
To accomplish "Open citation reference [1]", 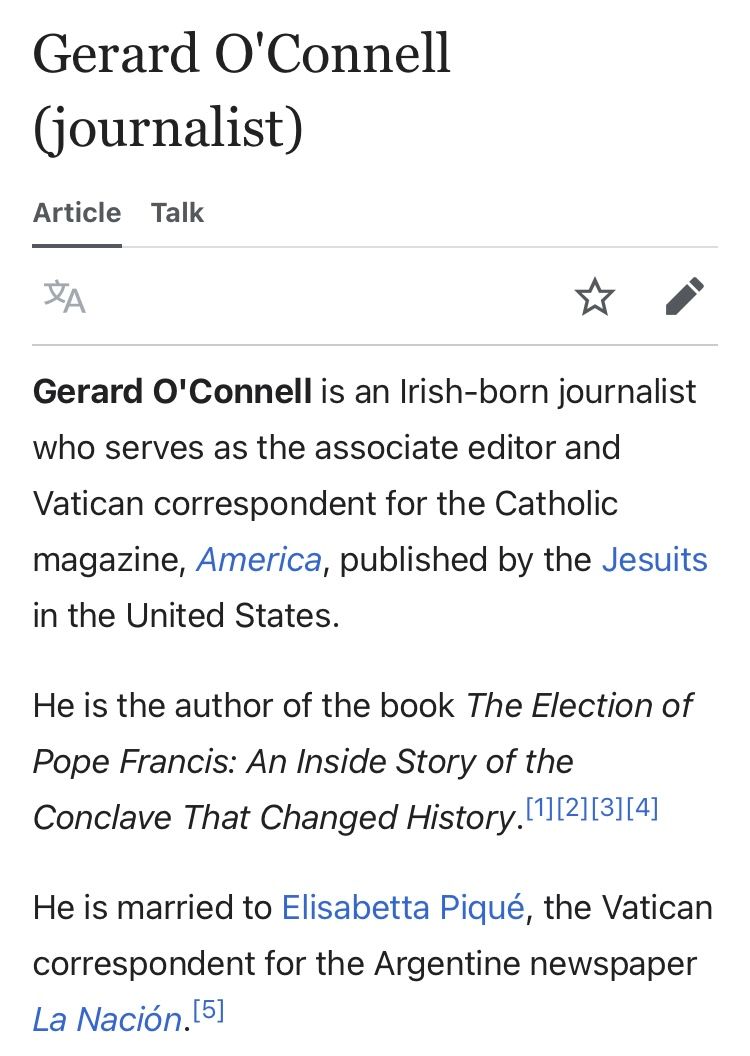I will click(539, 807).
